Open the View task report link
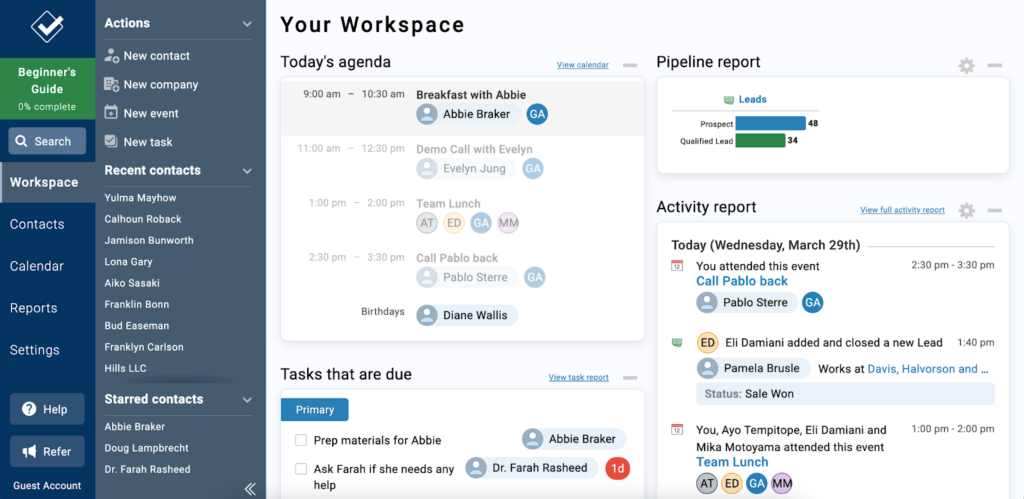 coord(579,377)
